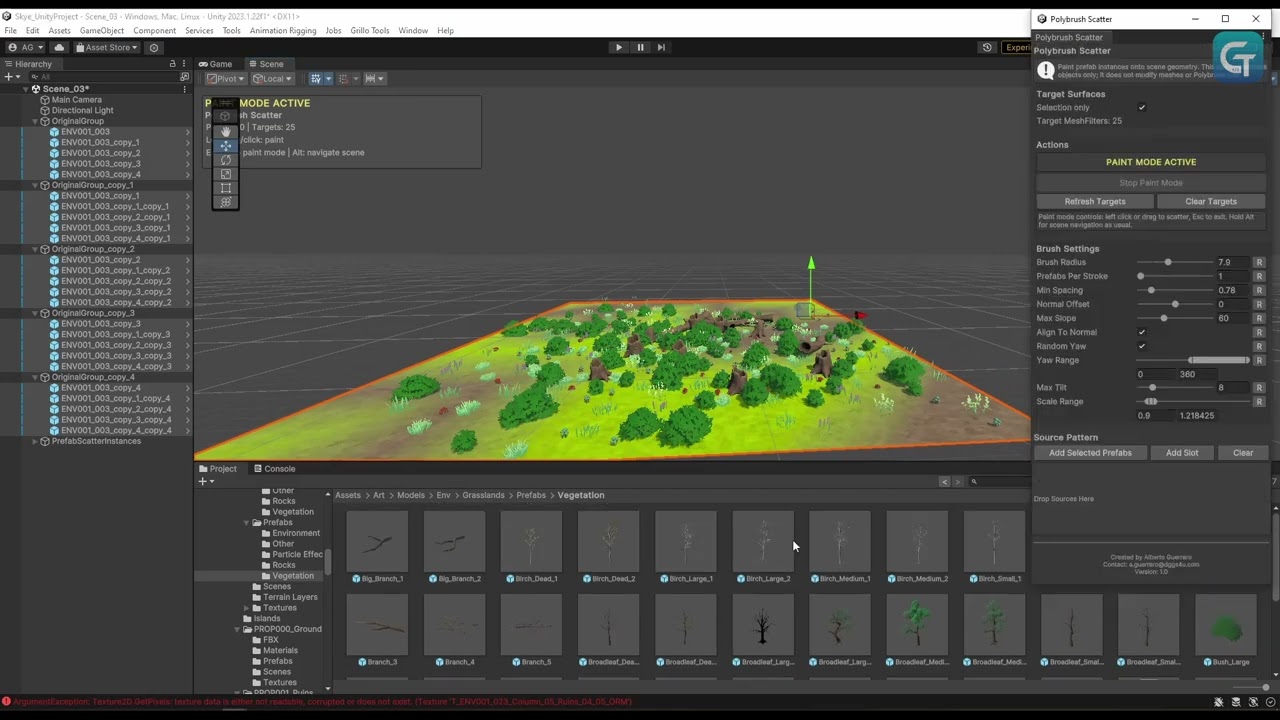This screenshot has height=720, width=1280.
Task: Open the AG account dropdown
Action: pos(25,47)
